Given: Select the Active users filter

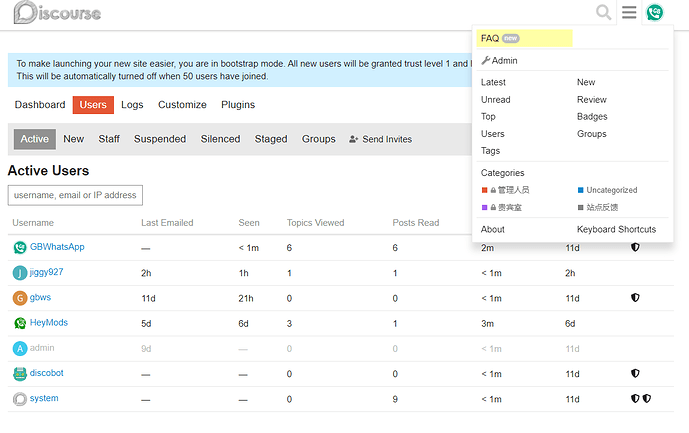Looking at the screenshot, I should click(x=35, y=139).
